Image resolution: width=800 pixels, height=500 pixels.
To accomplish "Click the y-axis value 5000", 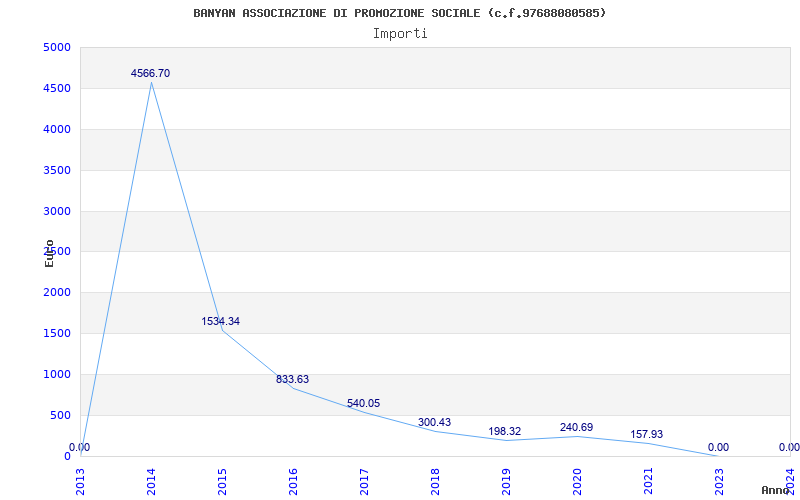I will pos(57,48).
